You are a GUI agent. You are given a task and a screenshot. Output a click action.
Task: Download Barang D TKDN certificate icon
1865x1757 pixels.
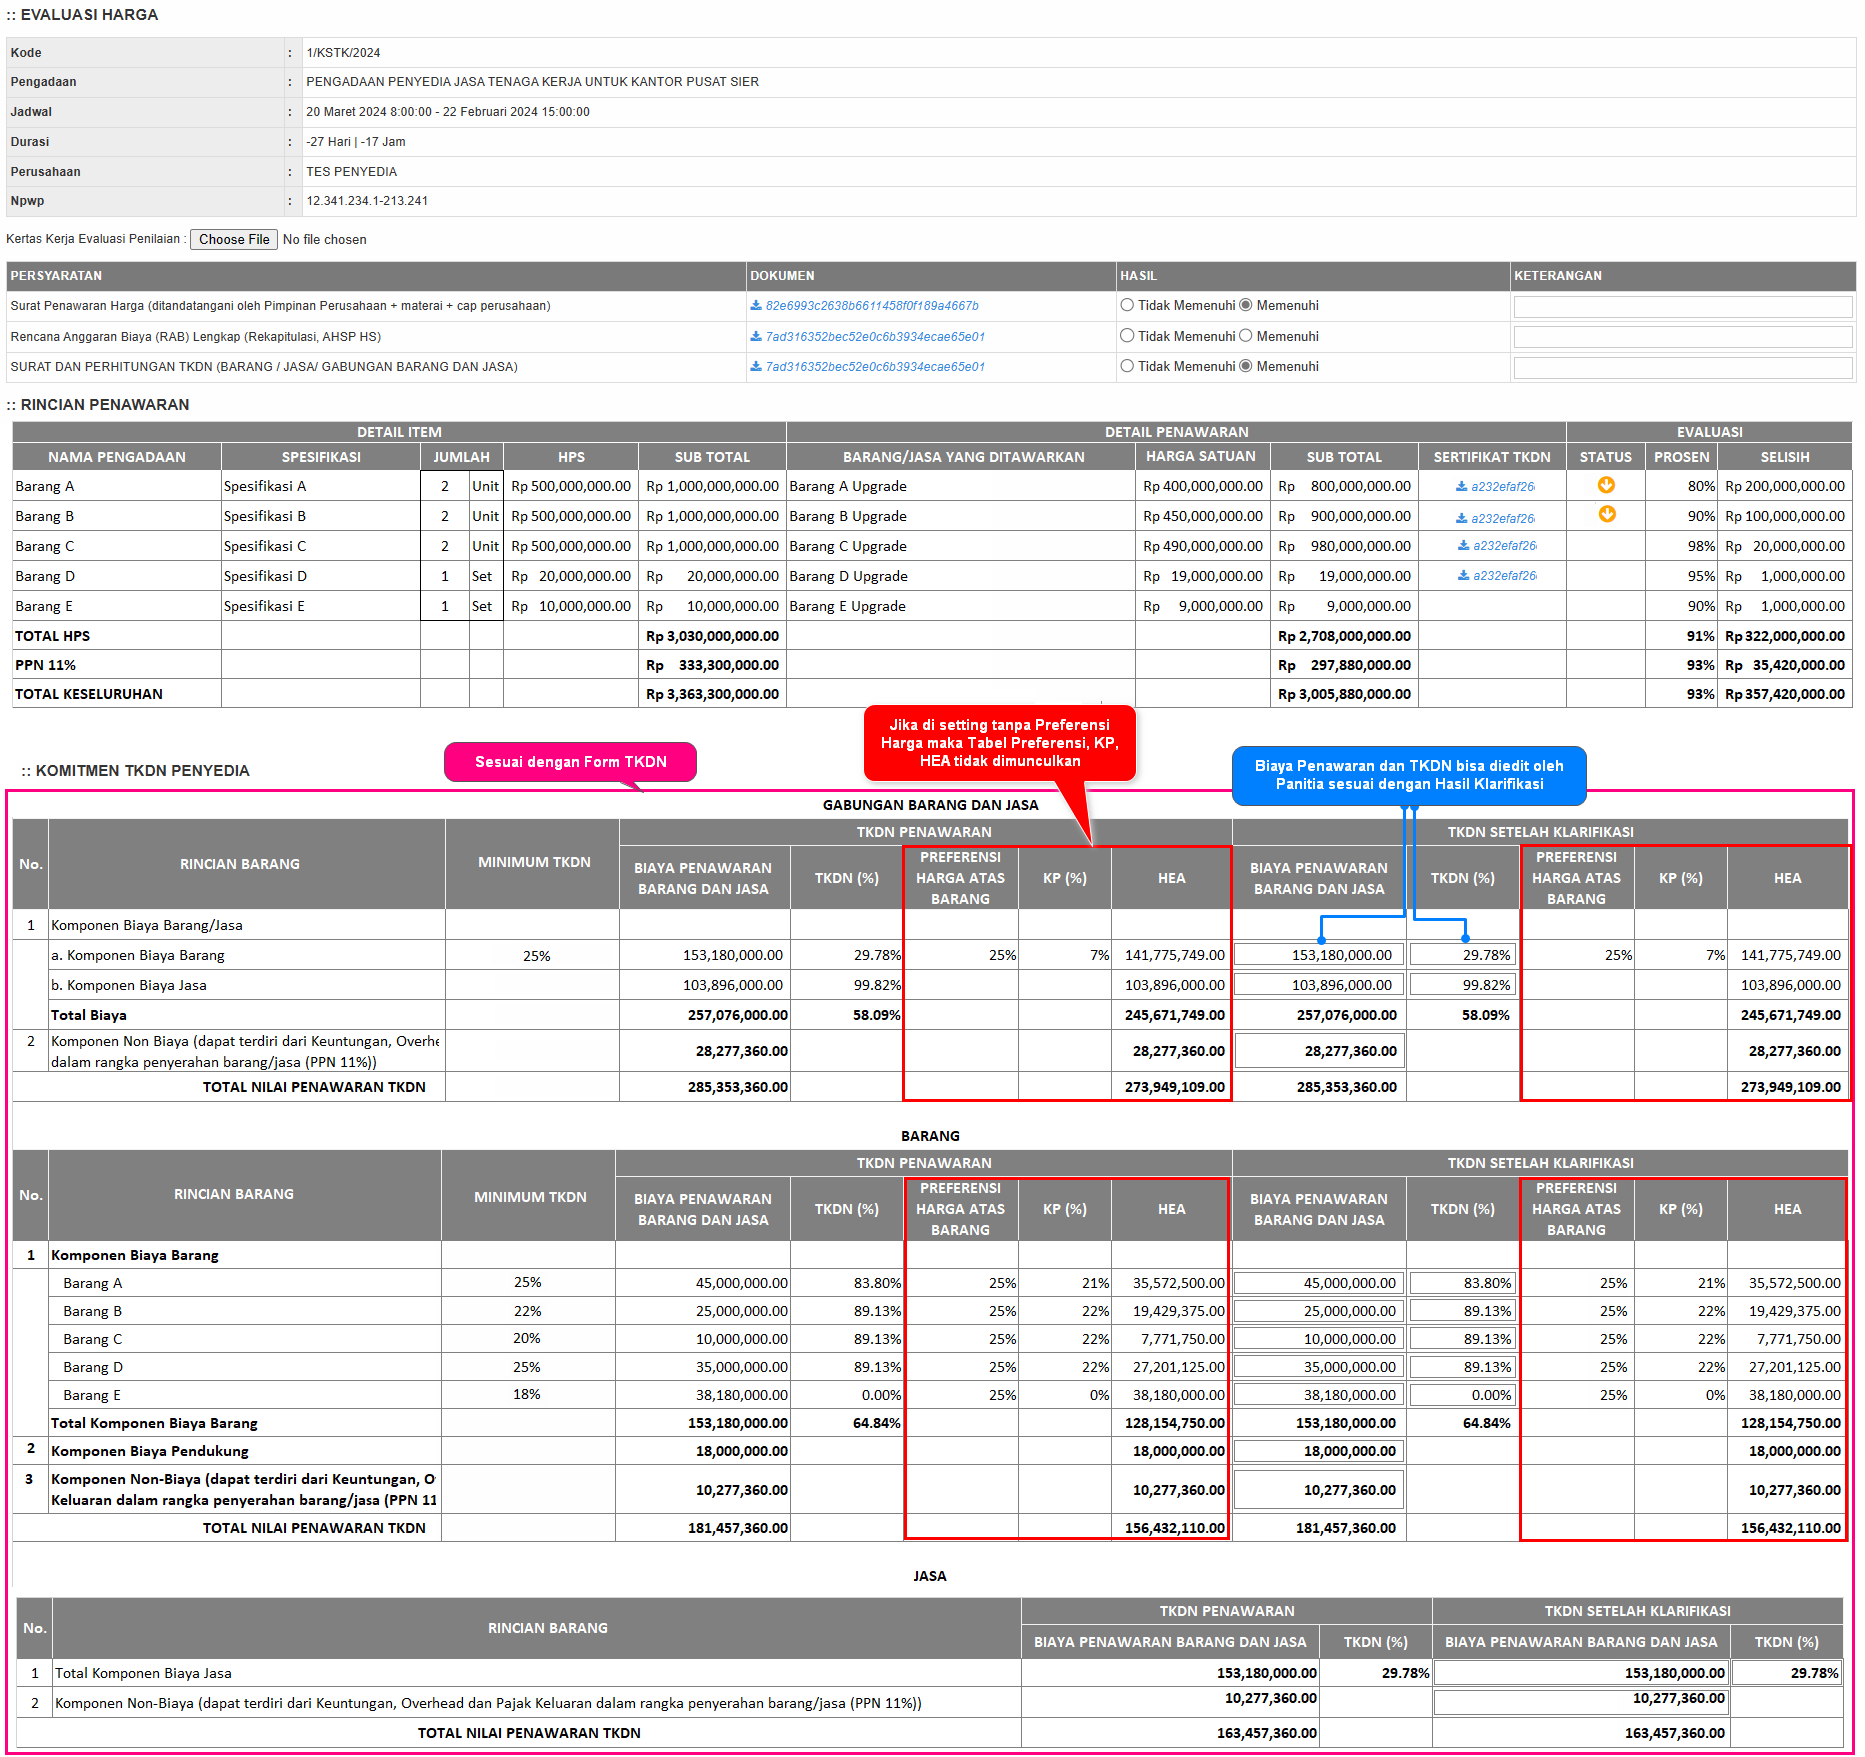[x=1463, y=576]
